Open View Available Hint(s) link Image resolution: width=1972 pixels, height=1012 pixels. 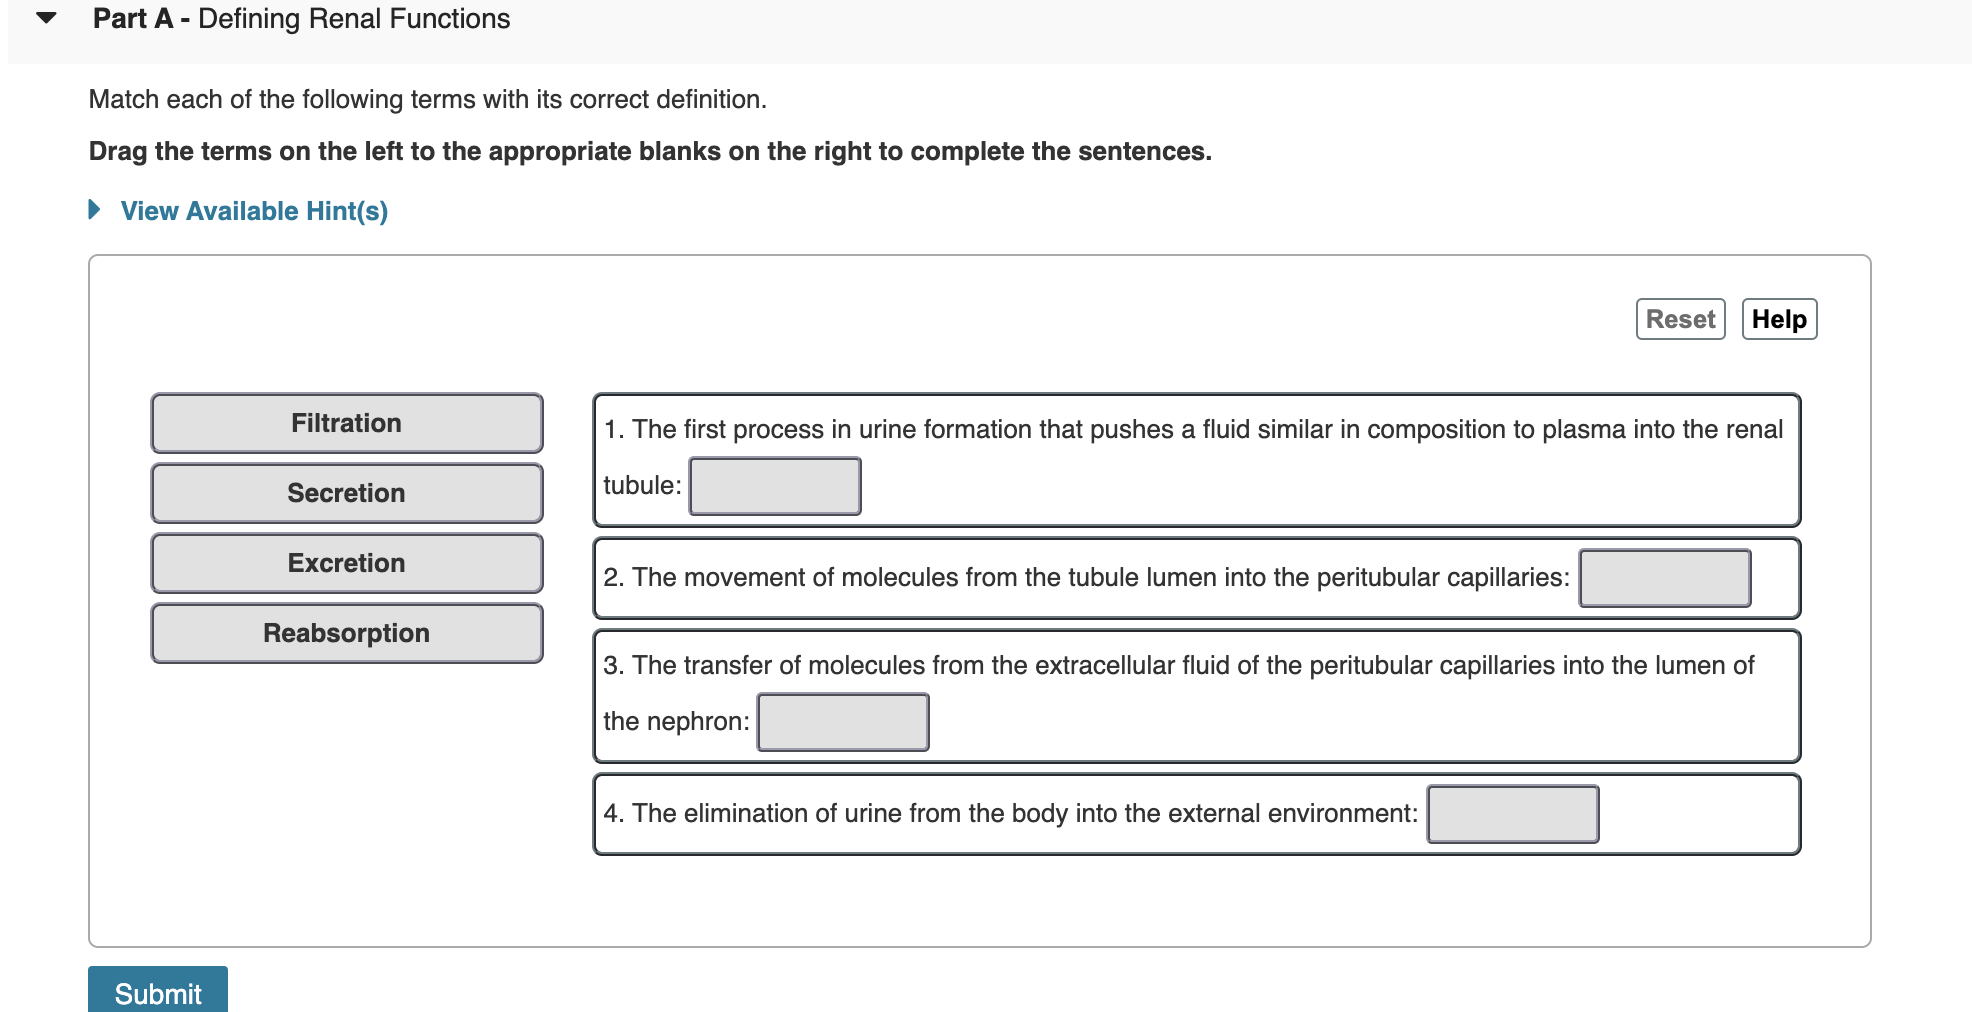(253, 210)
